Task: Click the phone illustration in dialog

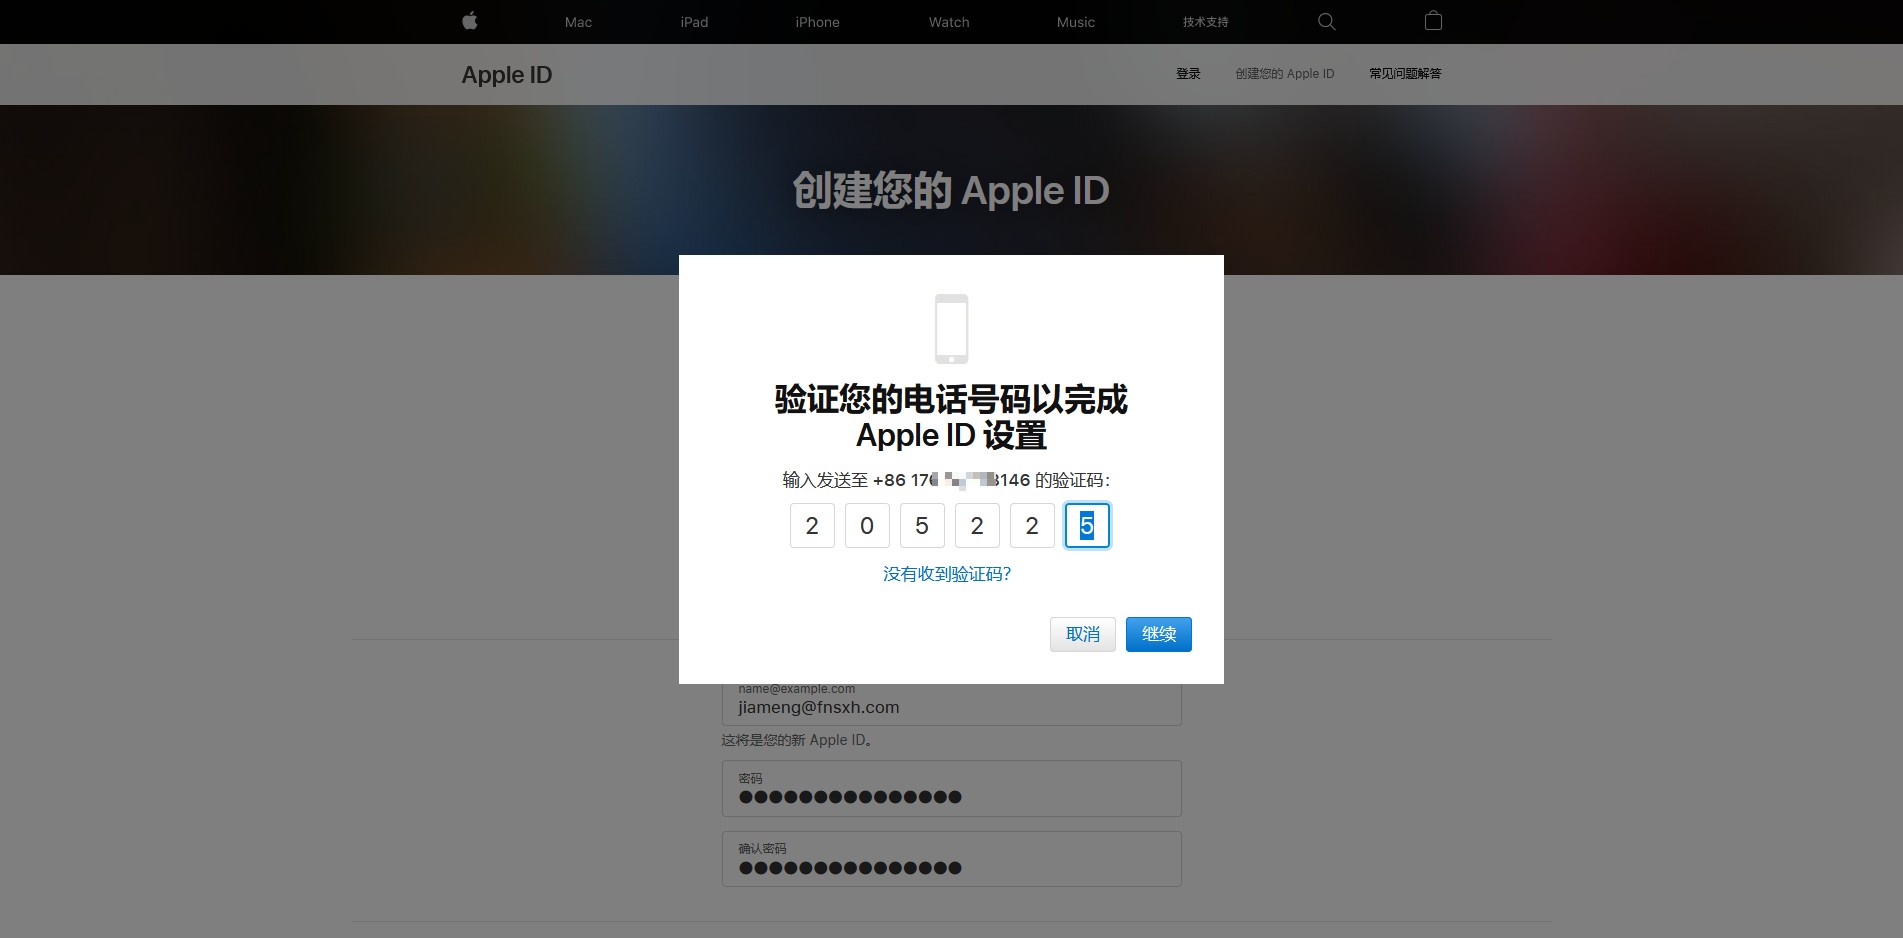Action: (951, 328)
